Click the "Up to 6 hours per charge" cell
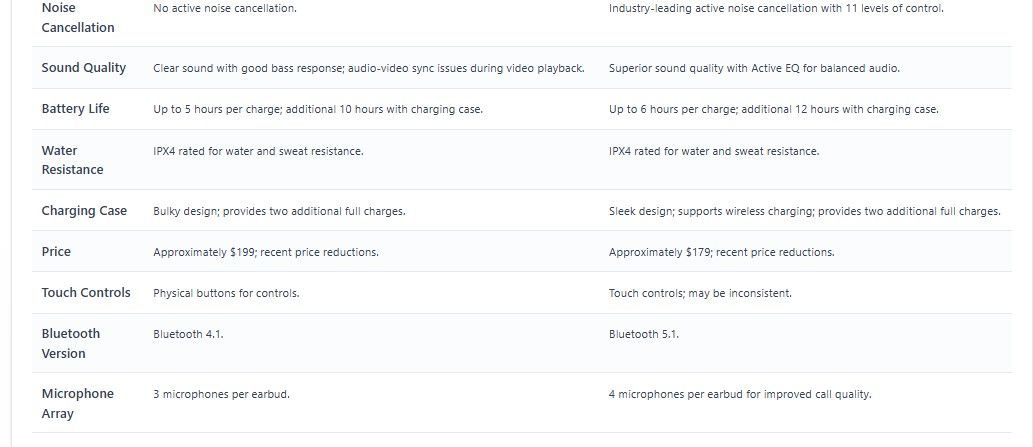Image resolution: width=1033 pixels, height=447 pixels. pos(773,109)
